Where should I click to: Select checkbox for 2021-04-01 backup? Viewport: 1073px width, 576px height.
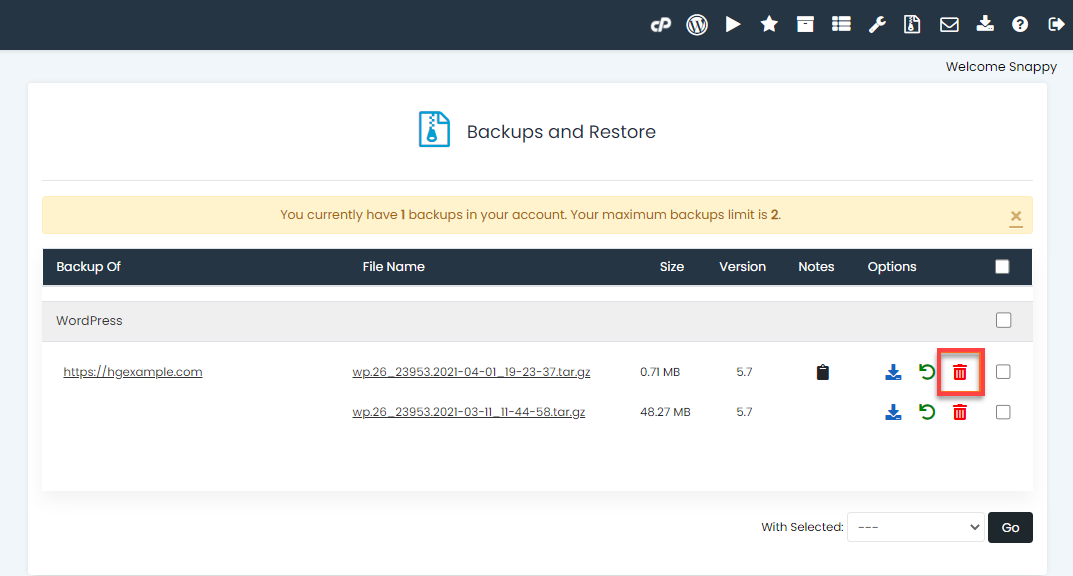[x=1003, y=371]
